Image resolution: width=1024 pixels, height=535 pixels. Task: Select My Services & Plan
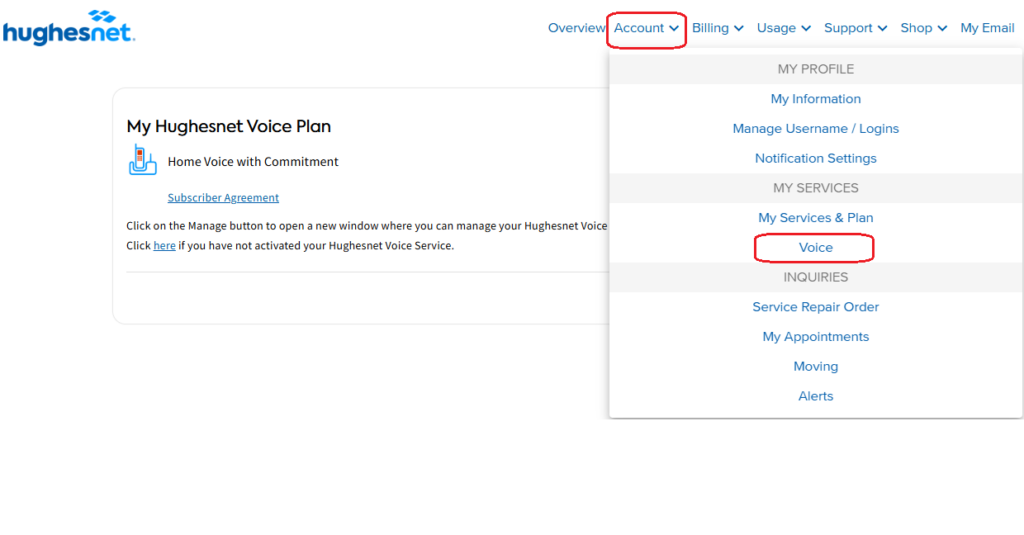click(815, 218)
